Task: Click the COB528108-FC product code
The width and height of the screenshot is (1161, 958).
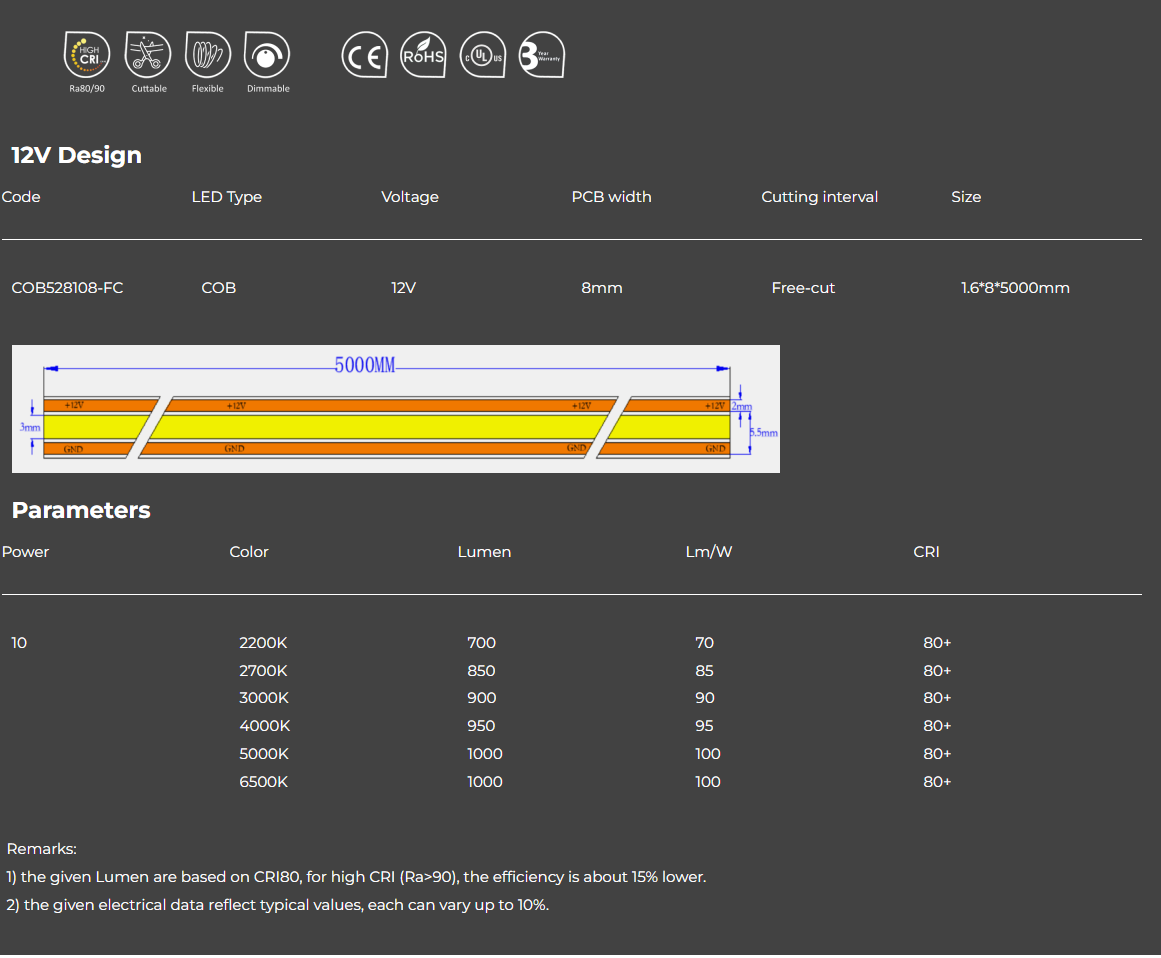Action: point(68,287)
